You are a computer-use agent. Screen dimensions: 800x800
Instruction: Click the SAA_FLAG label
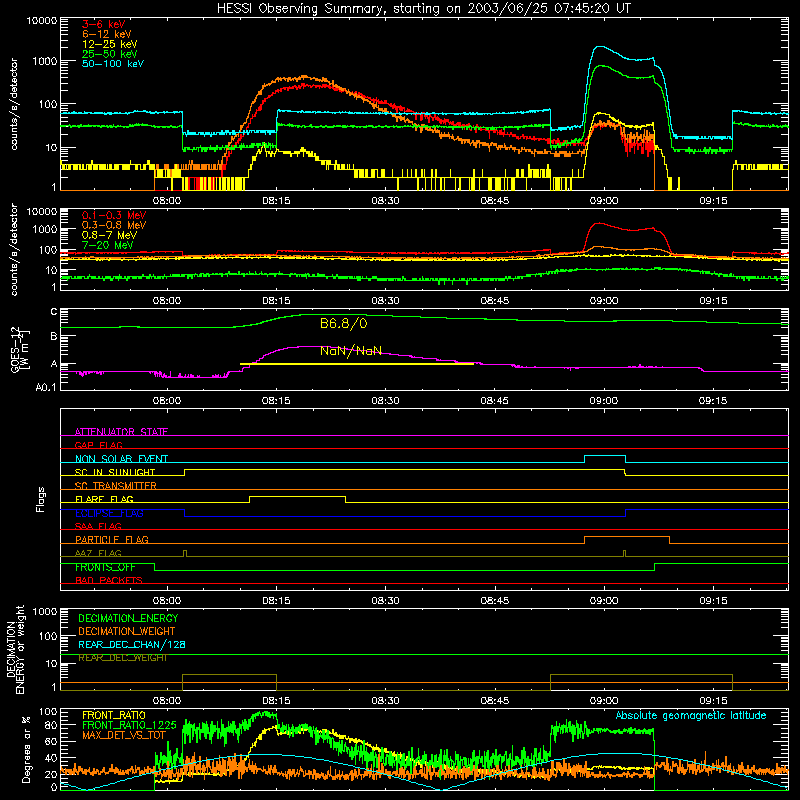point(98,526)
